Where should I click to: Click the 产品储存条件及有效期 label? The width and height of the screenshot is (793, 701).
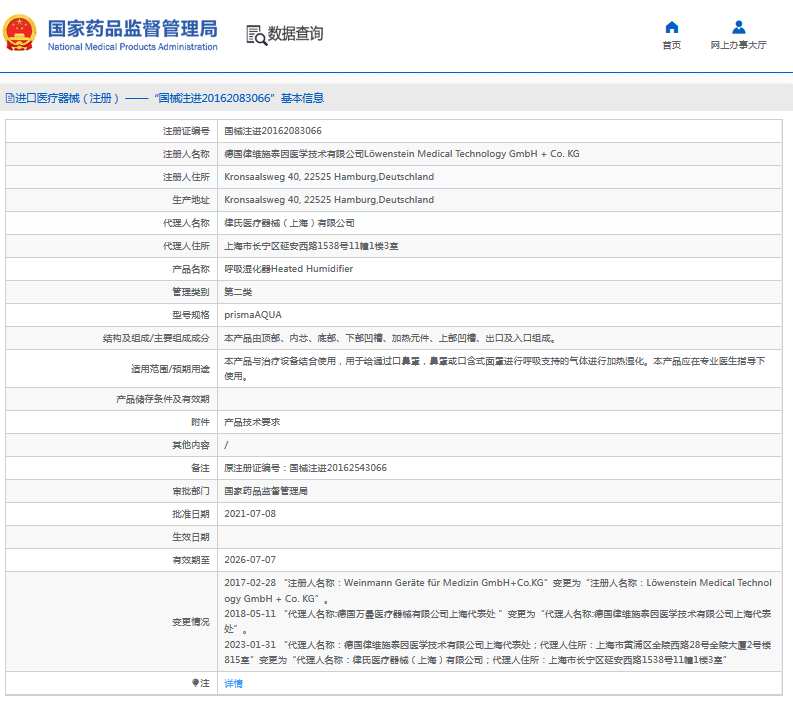[163, 400]
